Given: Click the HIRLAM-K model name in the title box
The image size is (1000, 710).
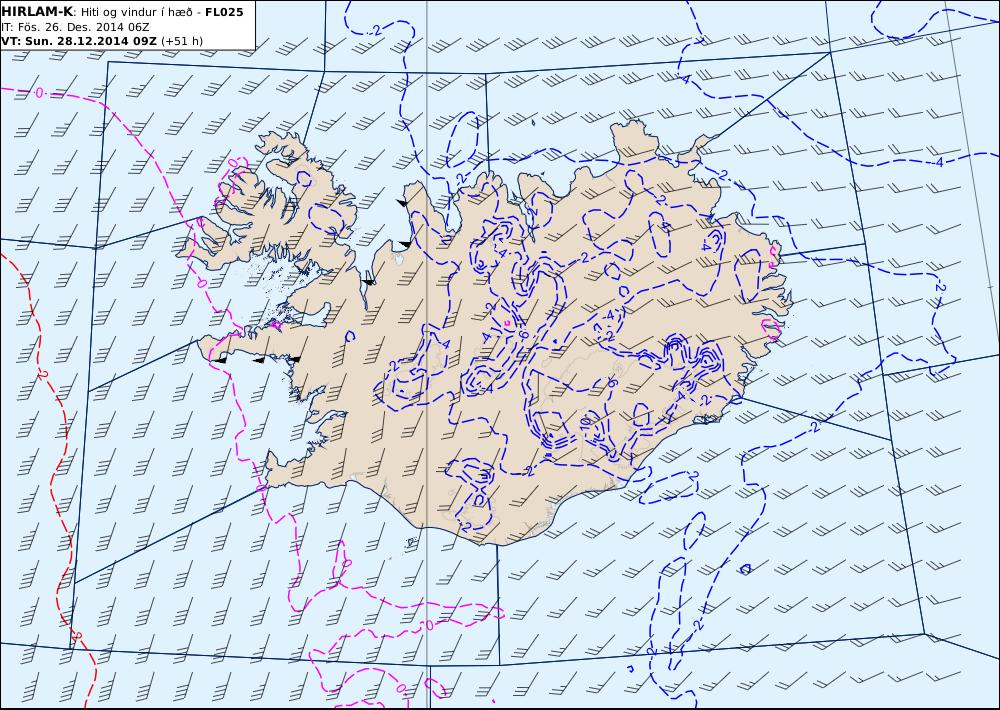Looking at the screenshot, I should pyautogui.click(x=37, y=12).
